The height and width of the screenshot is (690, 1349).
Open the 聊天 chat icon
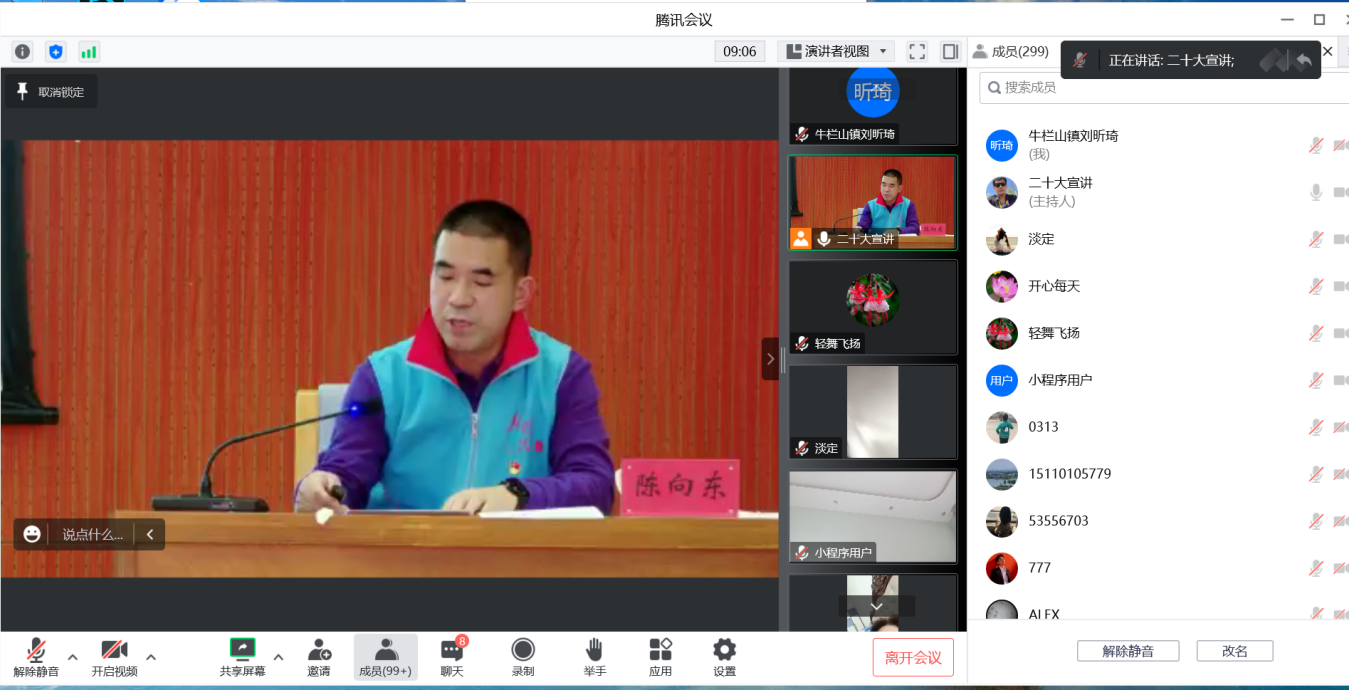click(x=452, y=657)
